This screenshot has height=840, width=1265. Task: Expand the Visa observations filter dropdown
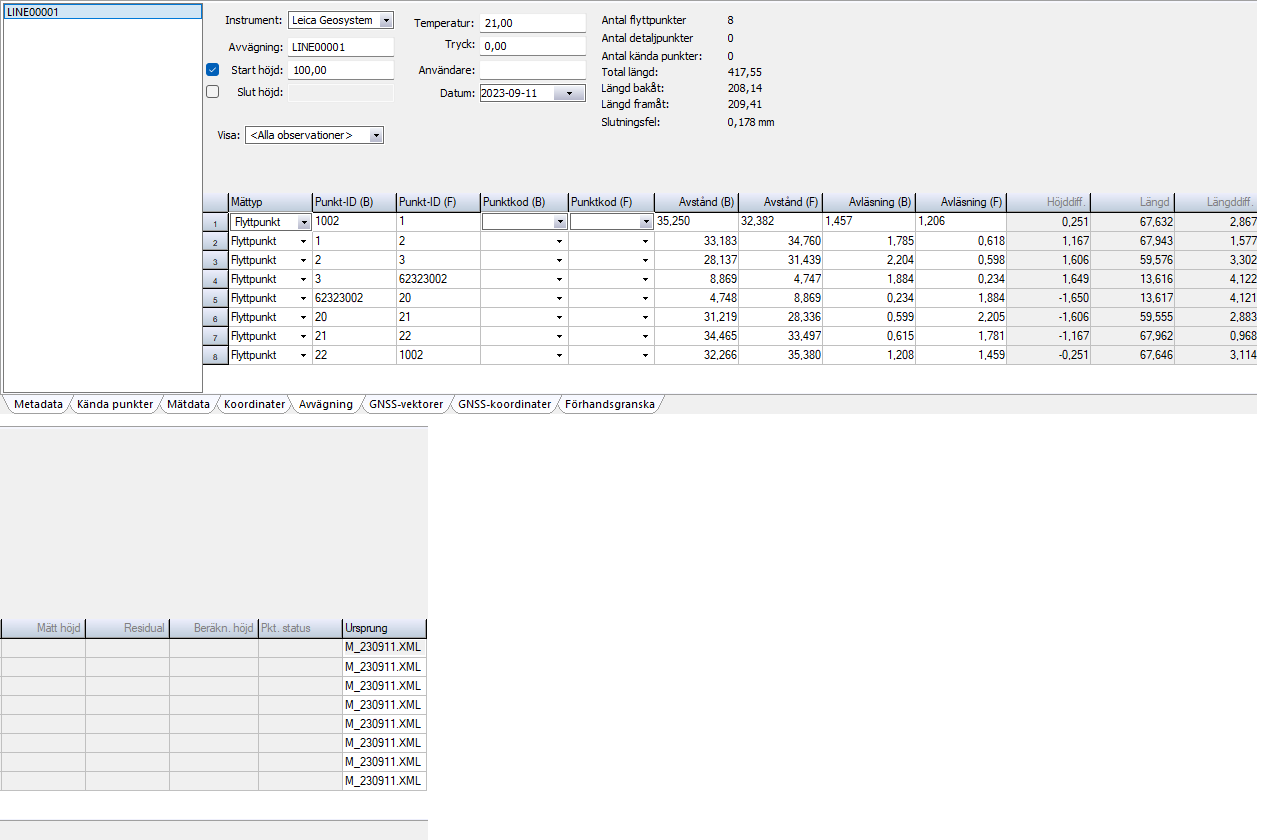click(376, 135)
